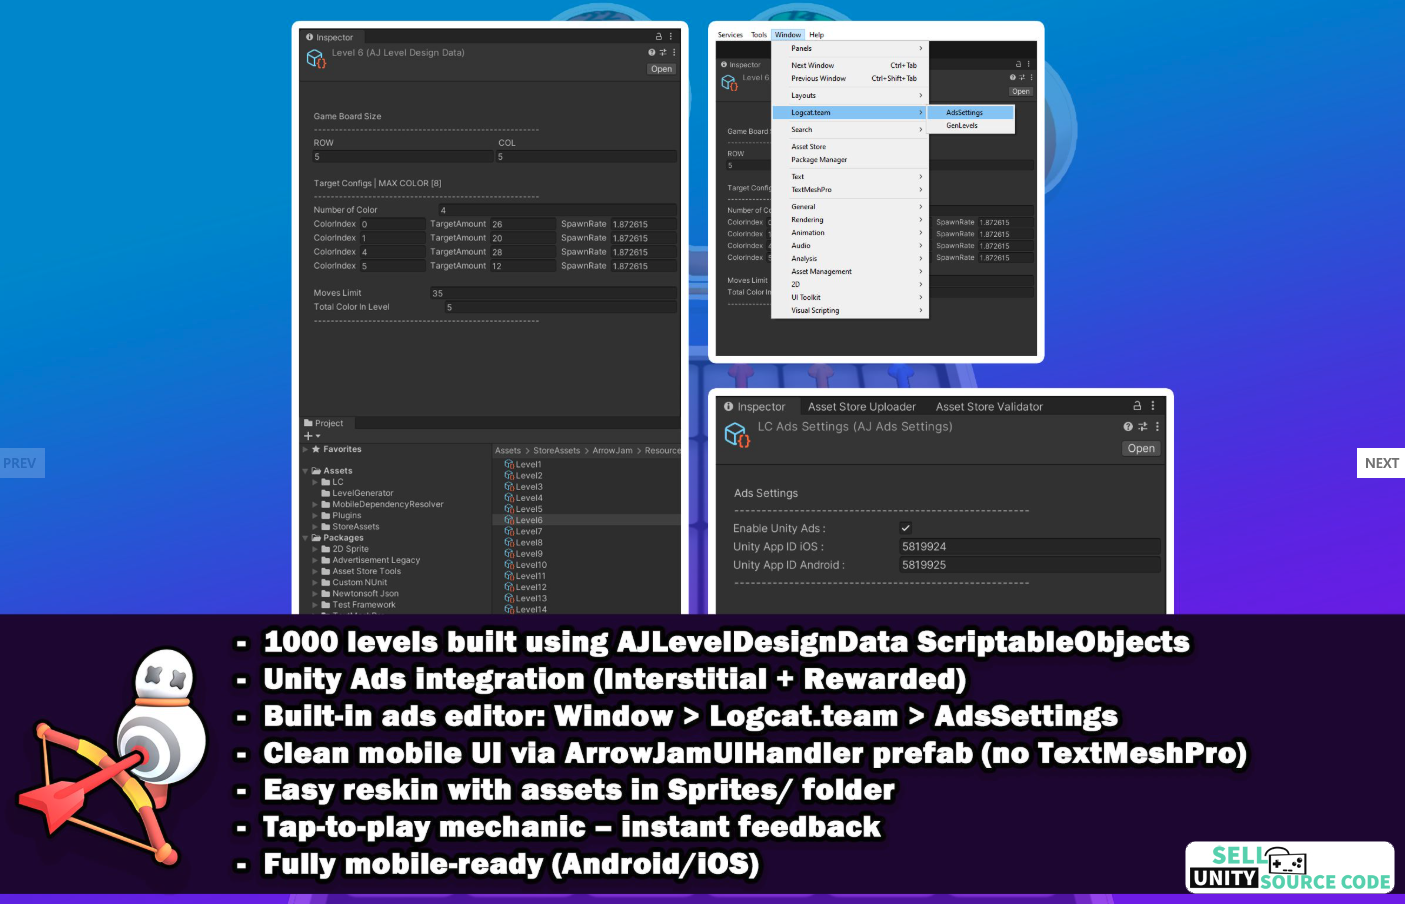Screen dimensions: 1405x904
Task: Click the LevelGenerator folder icon
Action: [x=326, y=493]
